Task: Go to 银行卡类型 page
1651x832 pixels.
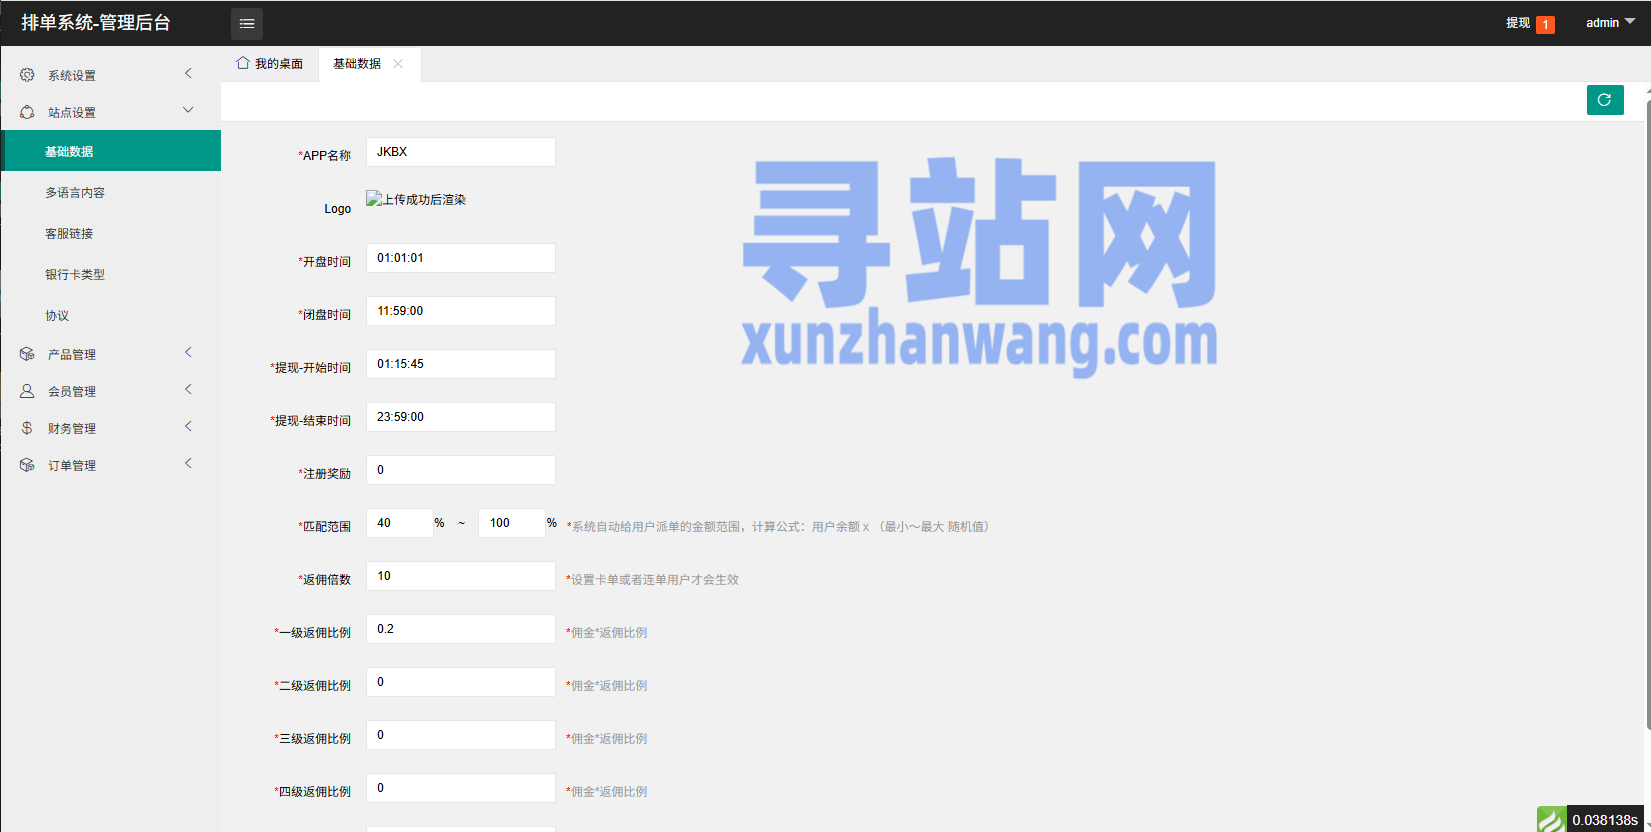Action: tap(75, 275)
